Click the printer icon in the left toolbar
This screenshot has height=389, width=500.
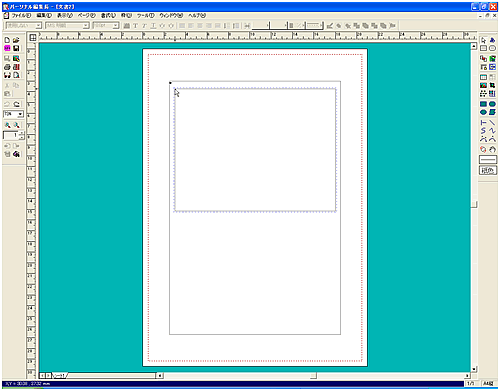[7, 67]
